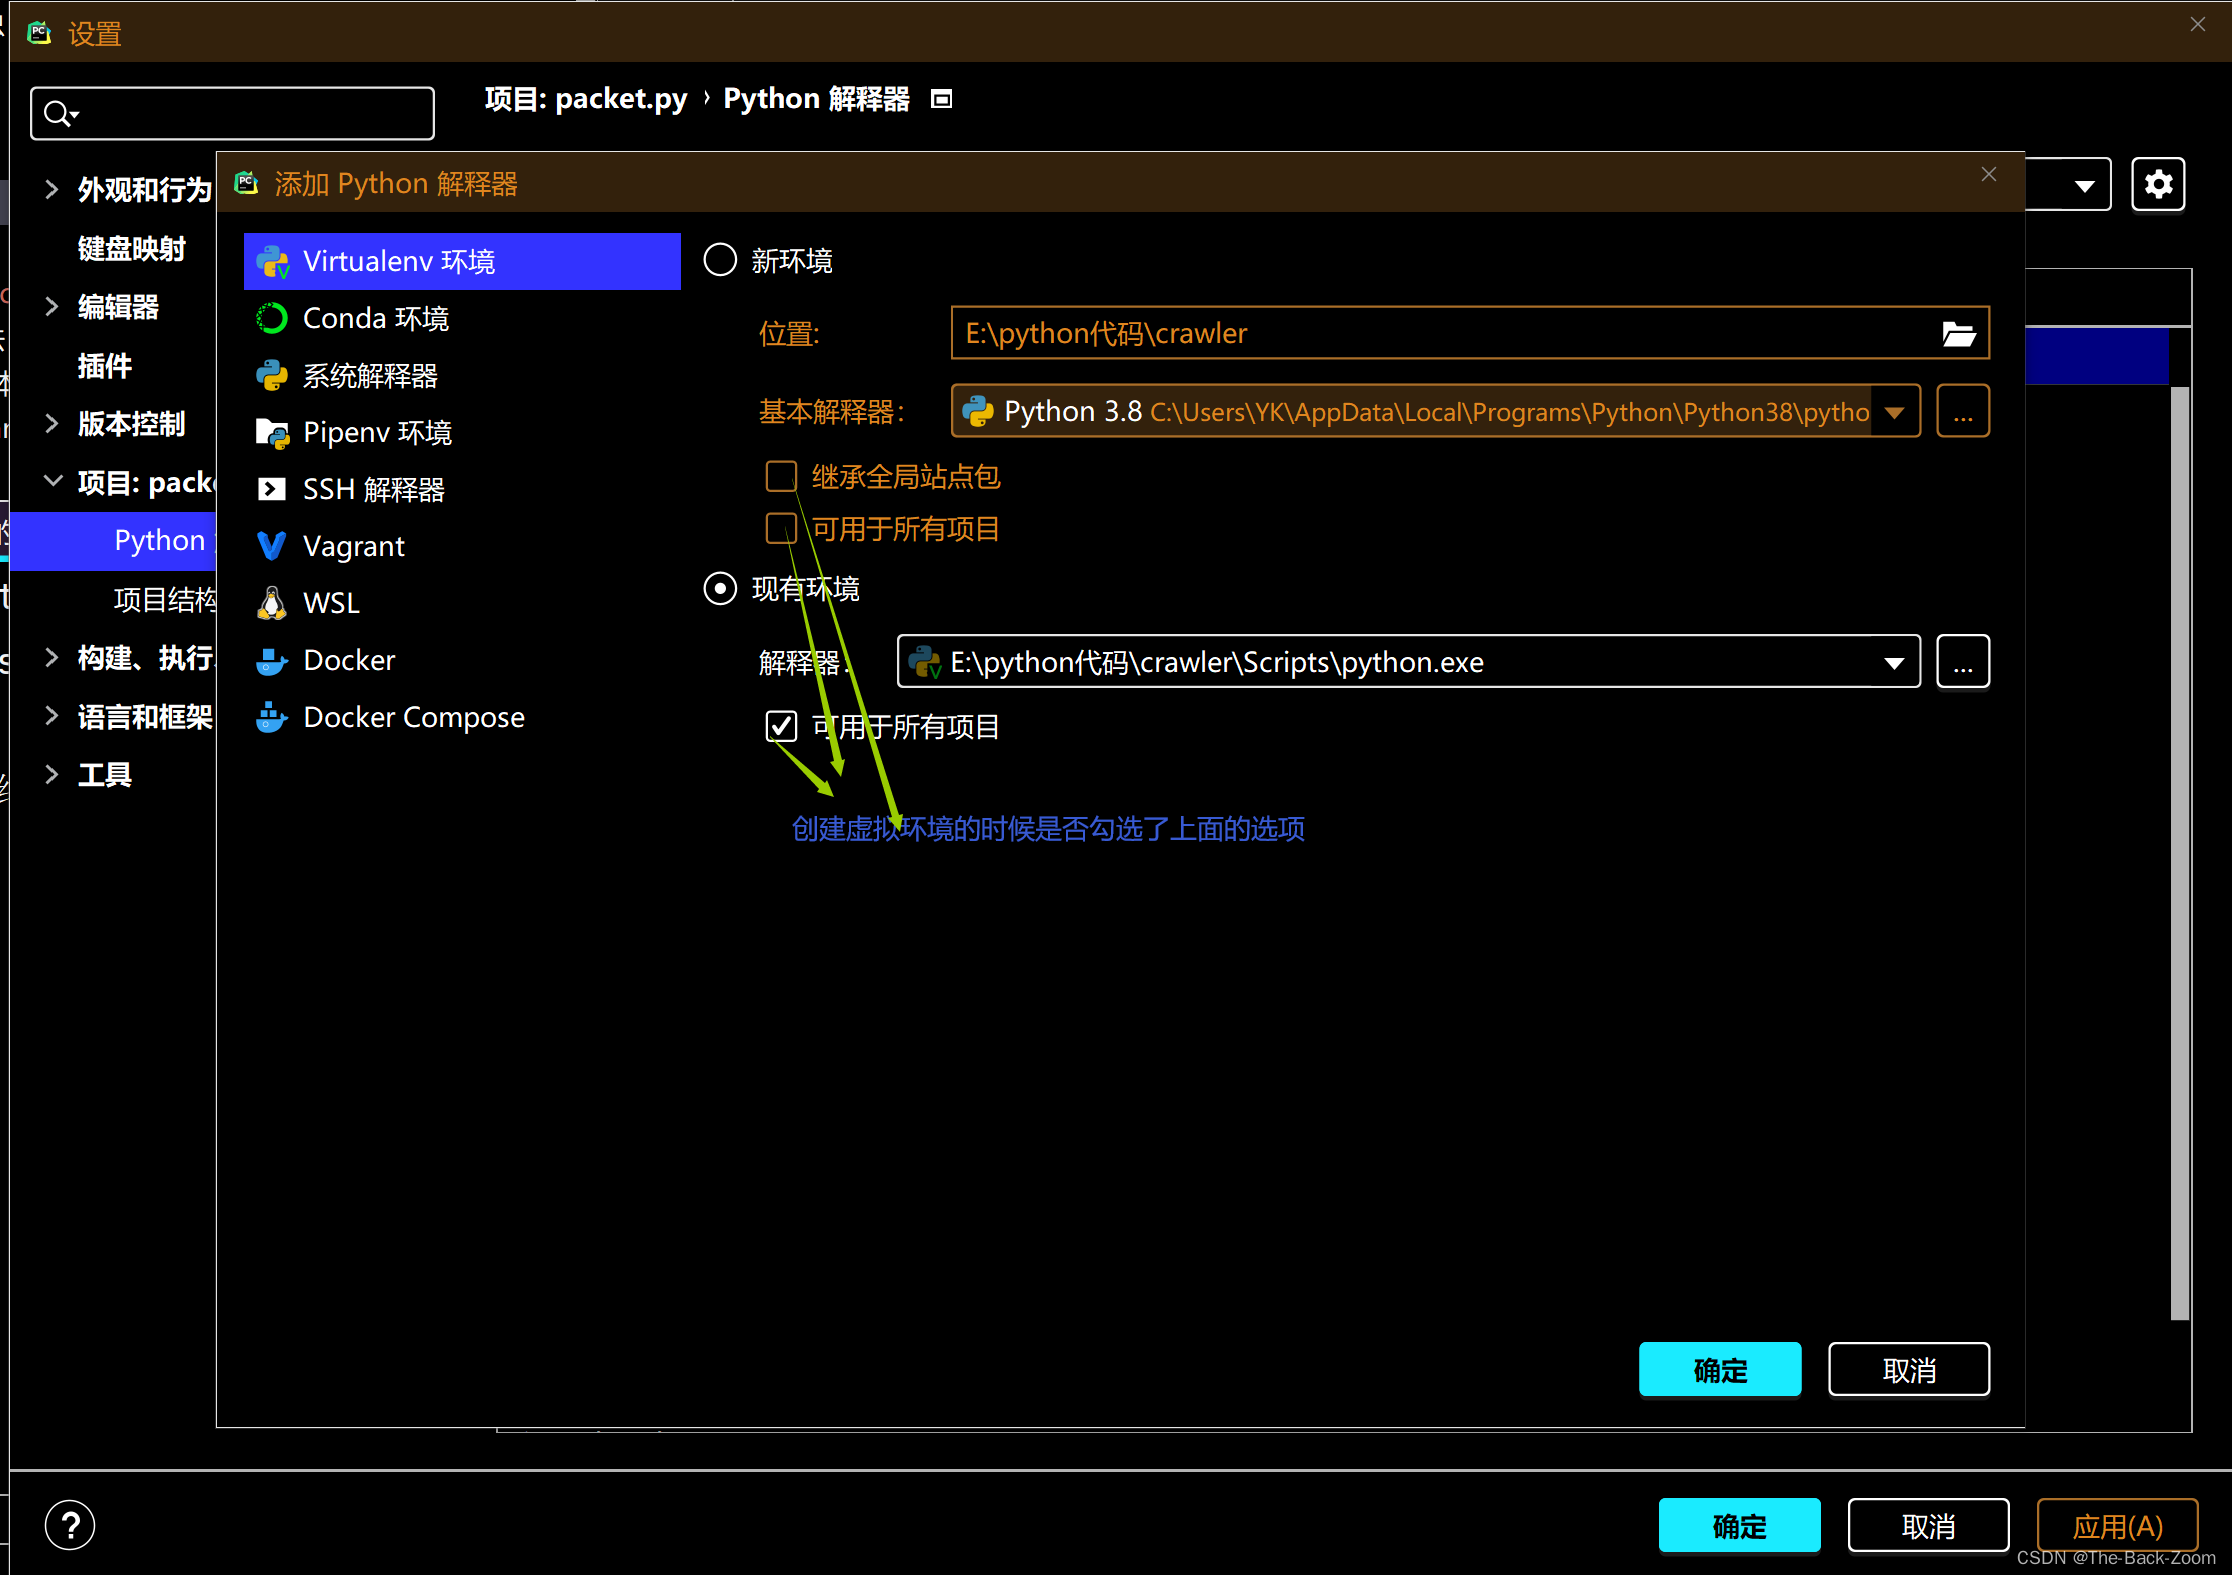The width and height of the screenshot is (2232, 1575).
Task: Click the search magnifier icon in settings
Action: pos(61,114)
